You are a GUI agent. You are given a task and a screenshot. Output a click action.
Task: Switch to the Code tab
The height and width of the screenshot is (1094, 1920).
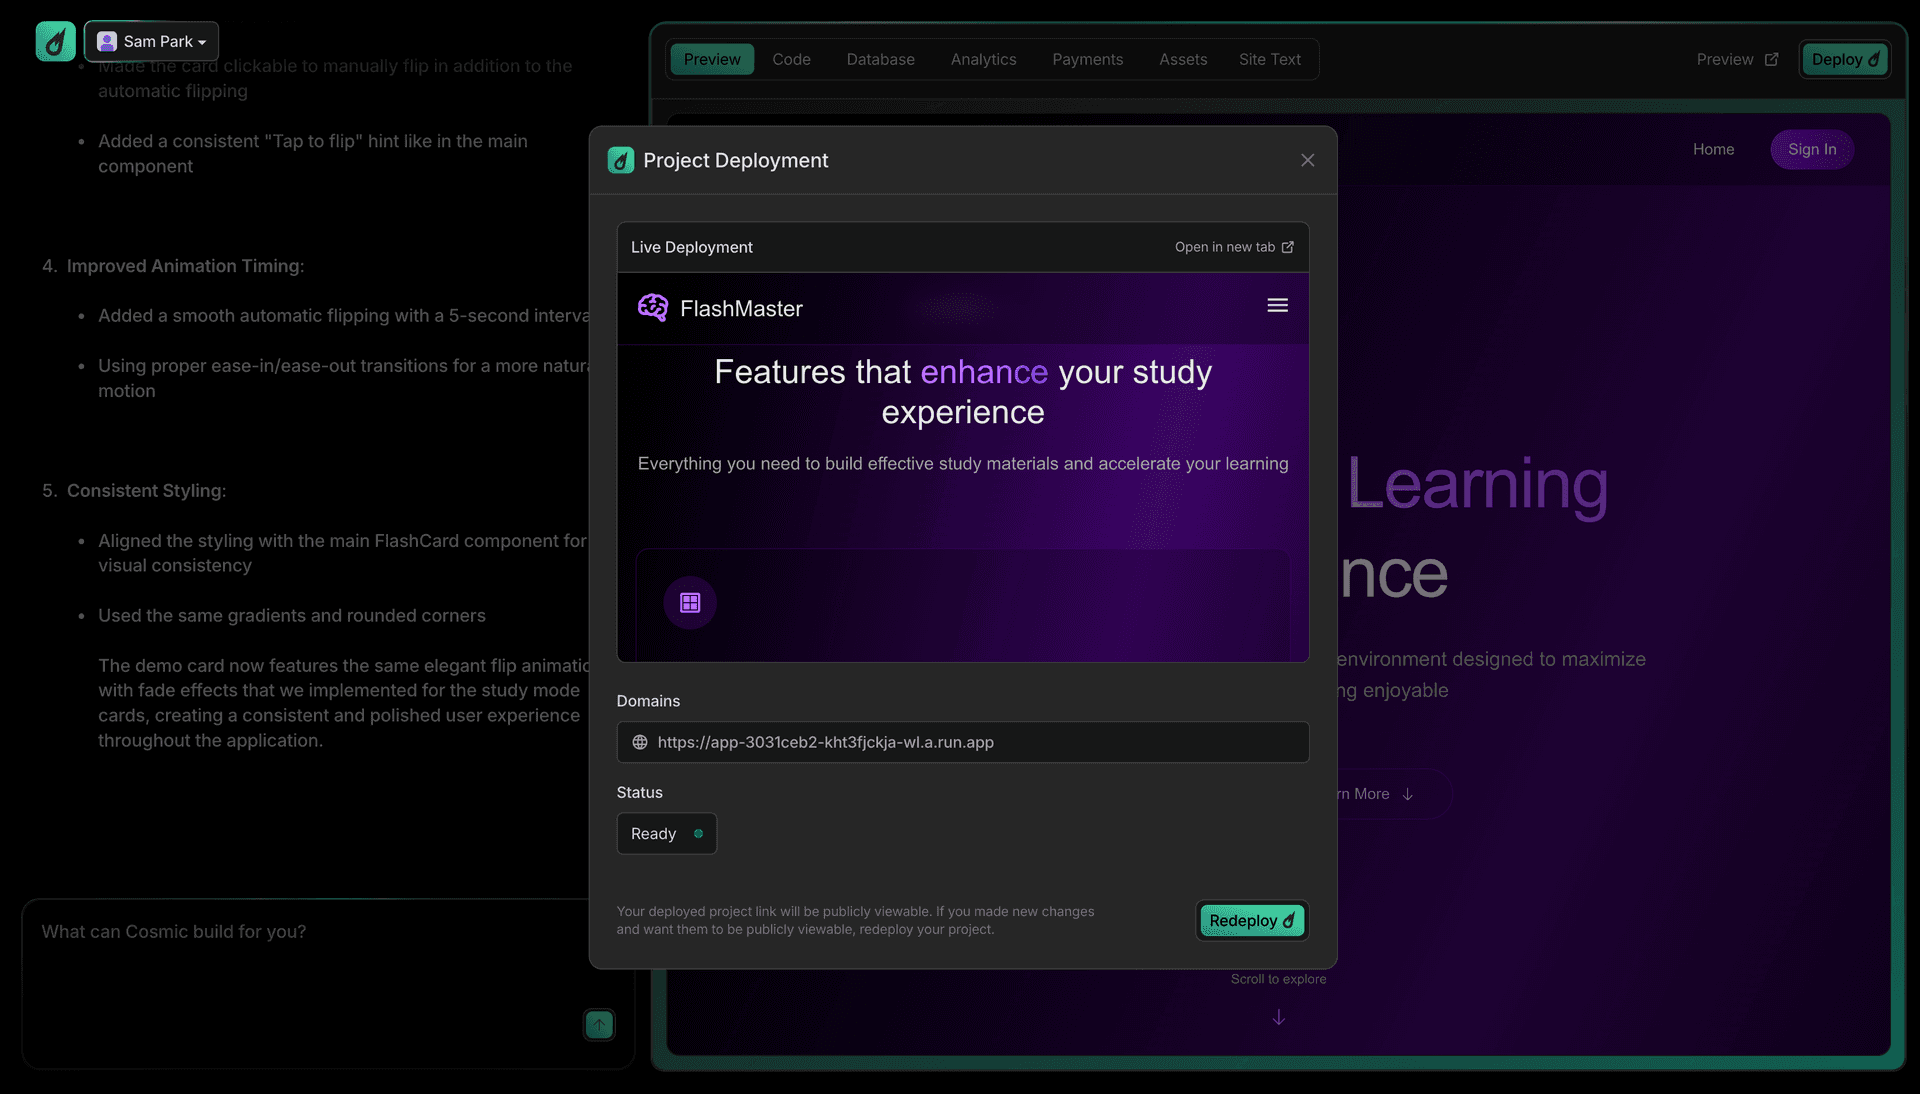(x=791, y=59)
